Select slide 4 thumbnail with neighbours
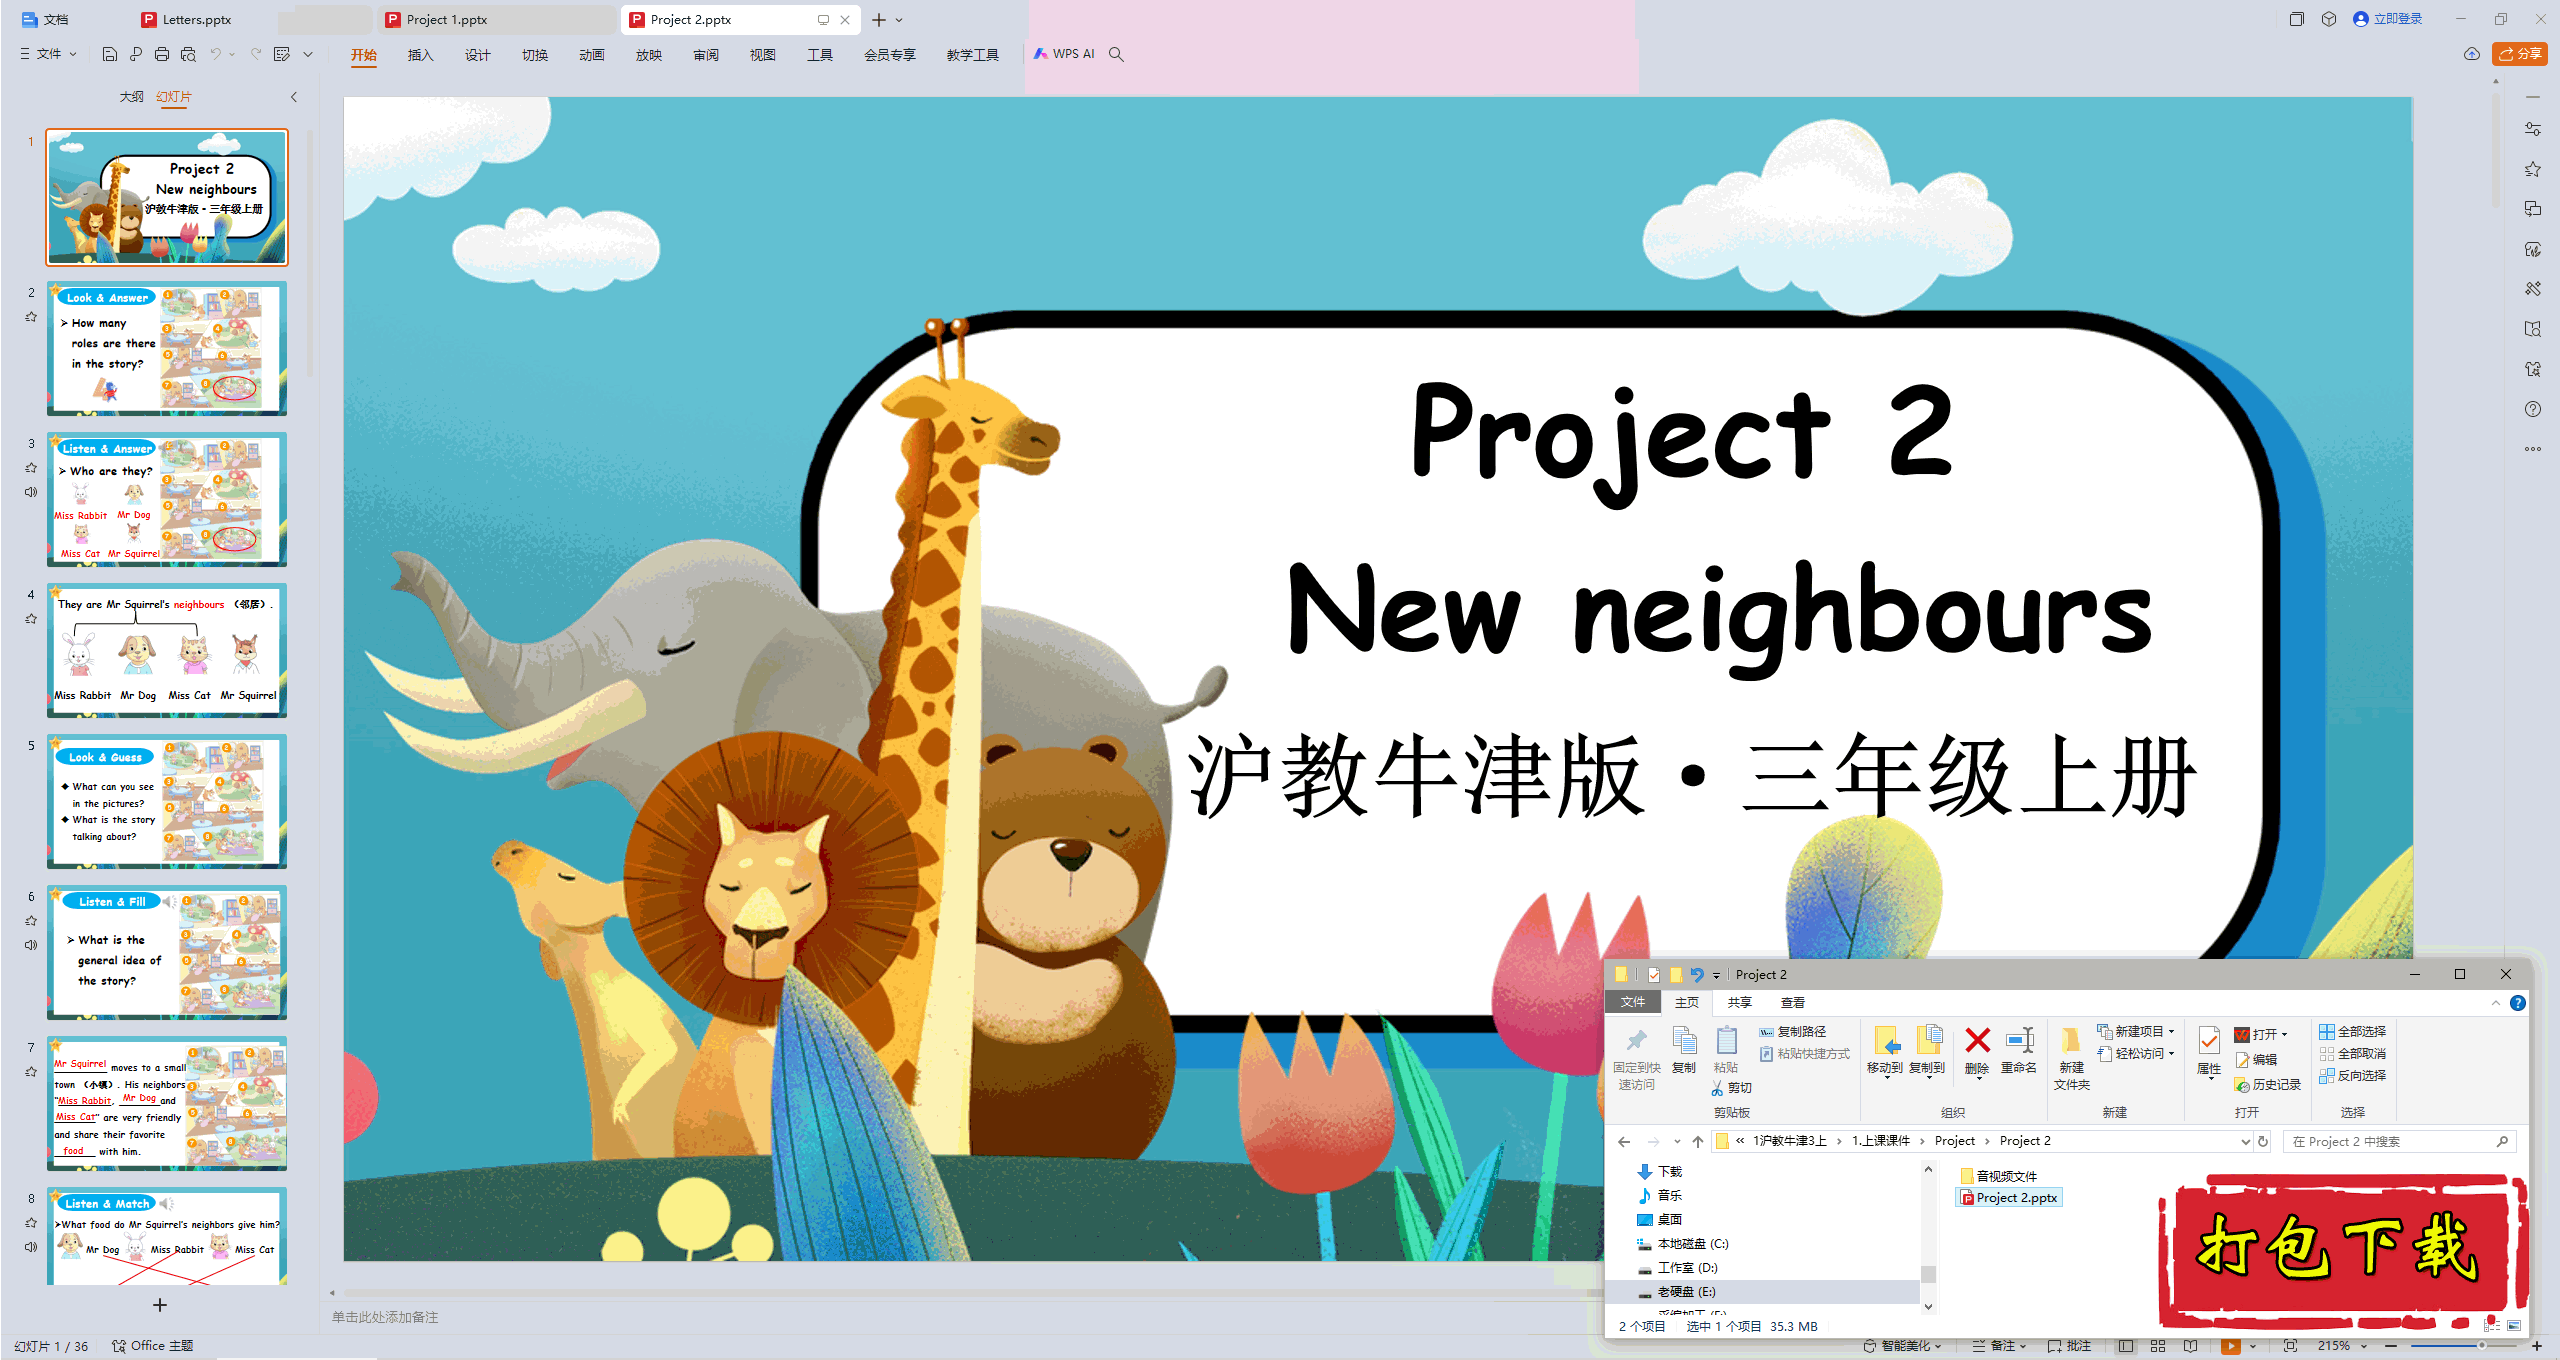This screenshot has width=2560, height=1360. click(x=167, y=650)
